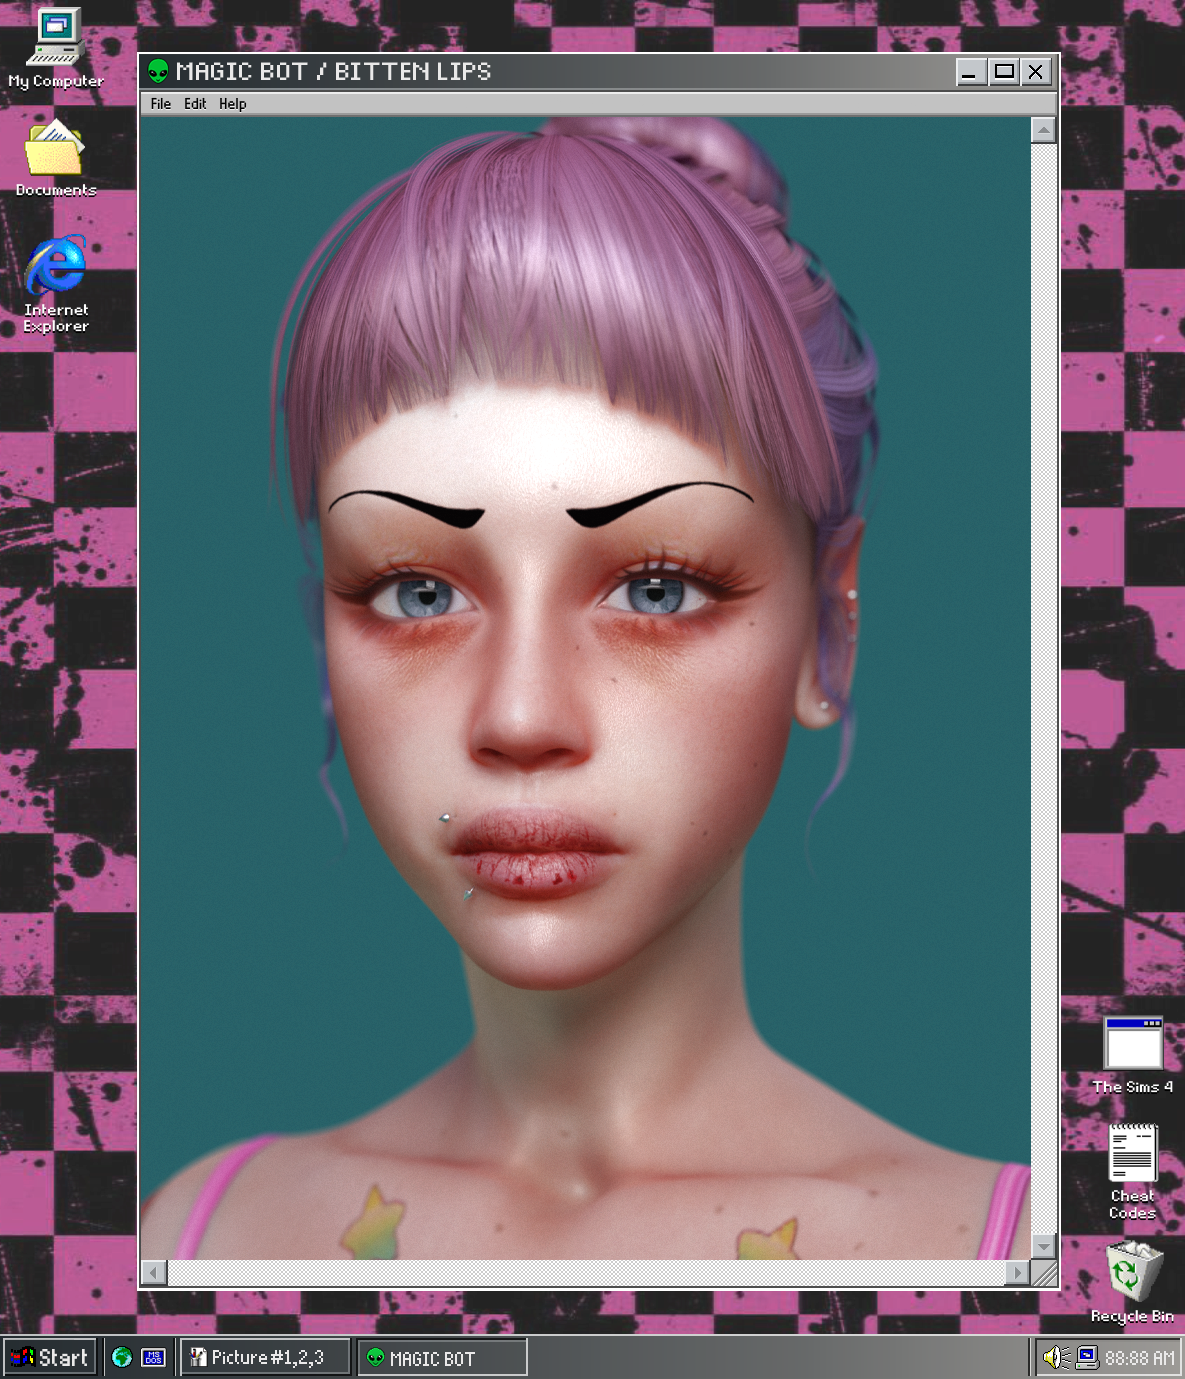Image resolution: width=1185 pixels, height=1379 pixels.
Task: Open the Documents folder
Action: point(55,150)
